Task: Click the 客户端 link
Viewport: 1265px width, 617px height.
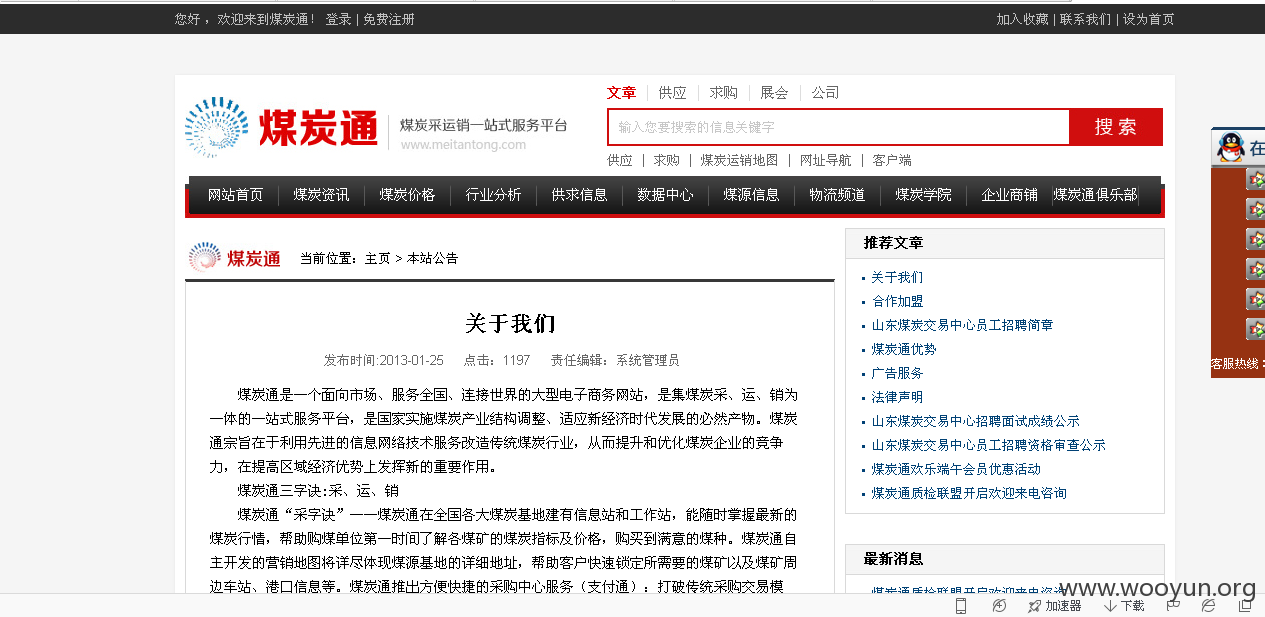Action: [x=892, y=160]
